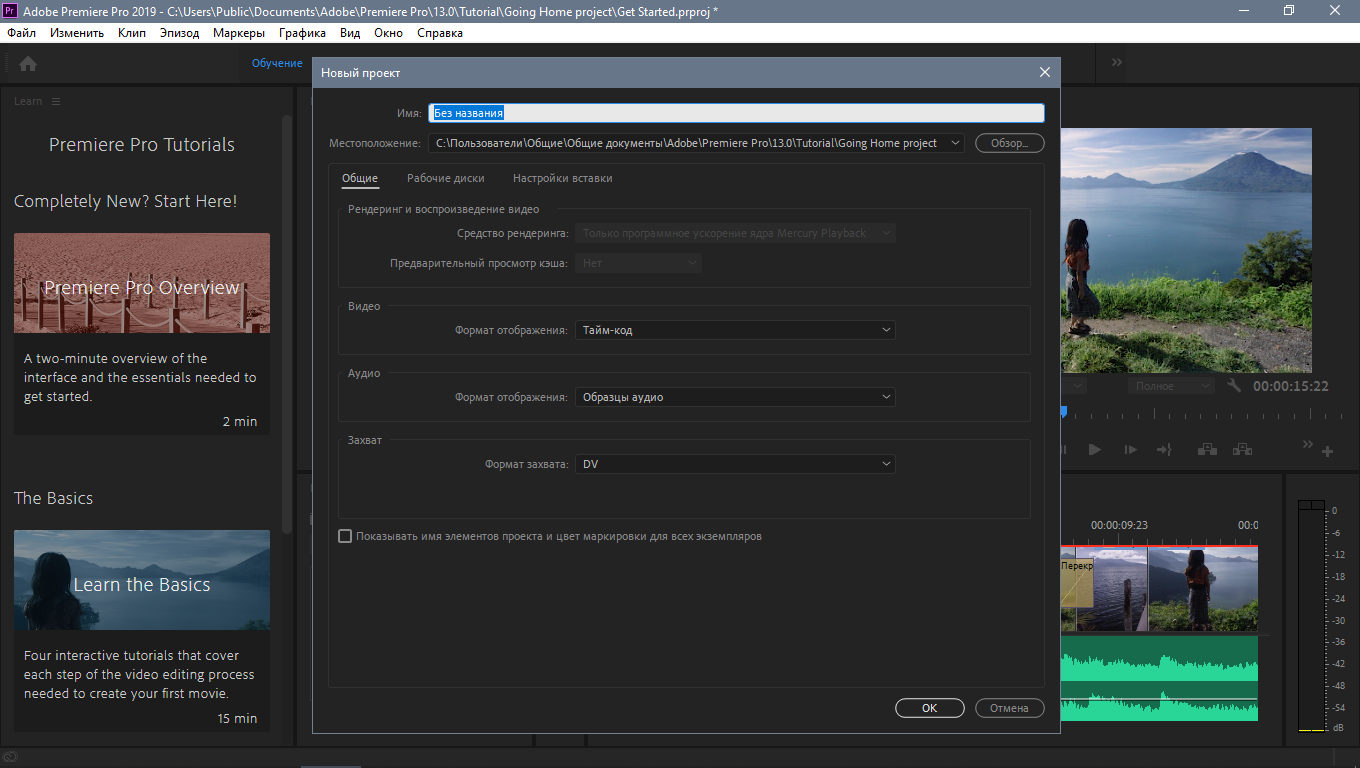
Task: Open the Learn panel hamburger menu
Action: (55, 100)
